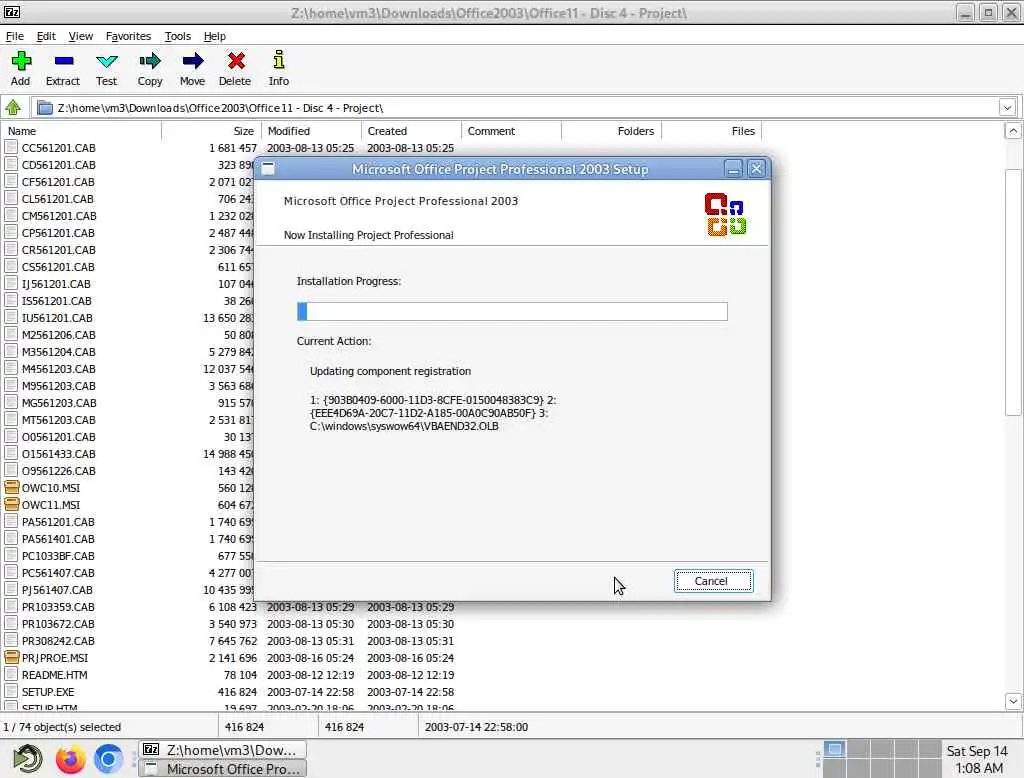Click the Add toolbar icon
Image resolution: width=1024 pixels, height=778 pixels.
tap(21, 61)
